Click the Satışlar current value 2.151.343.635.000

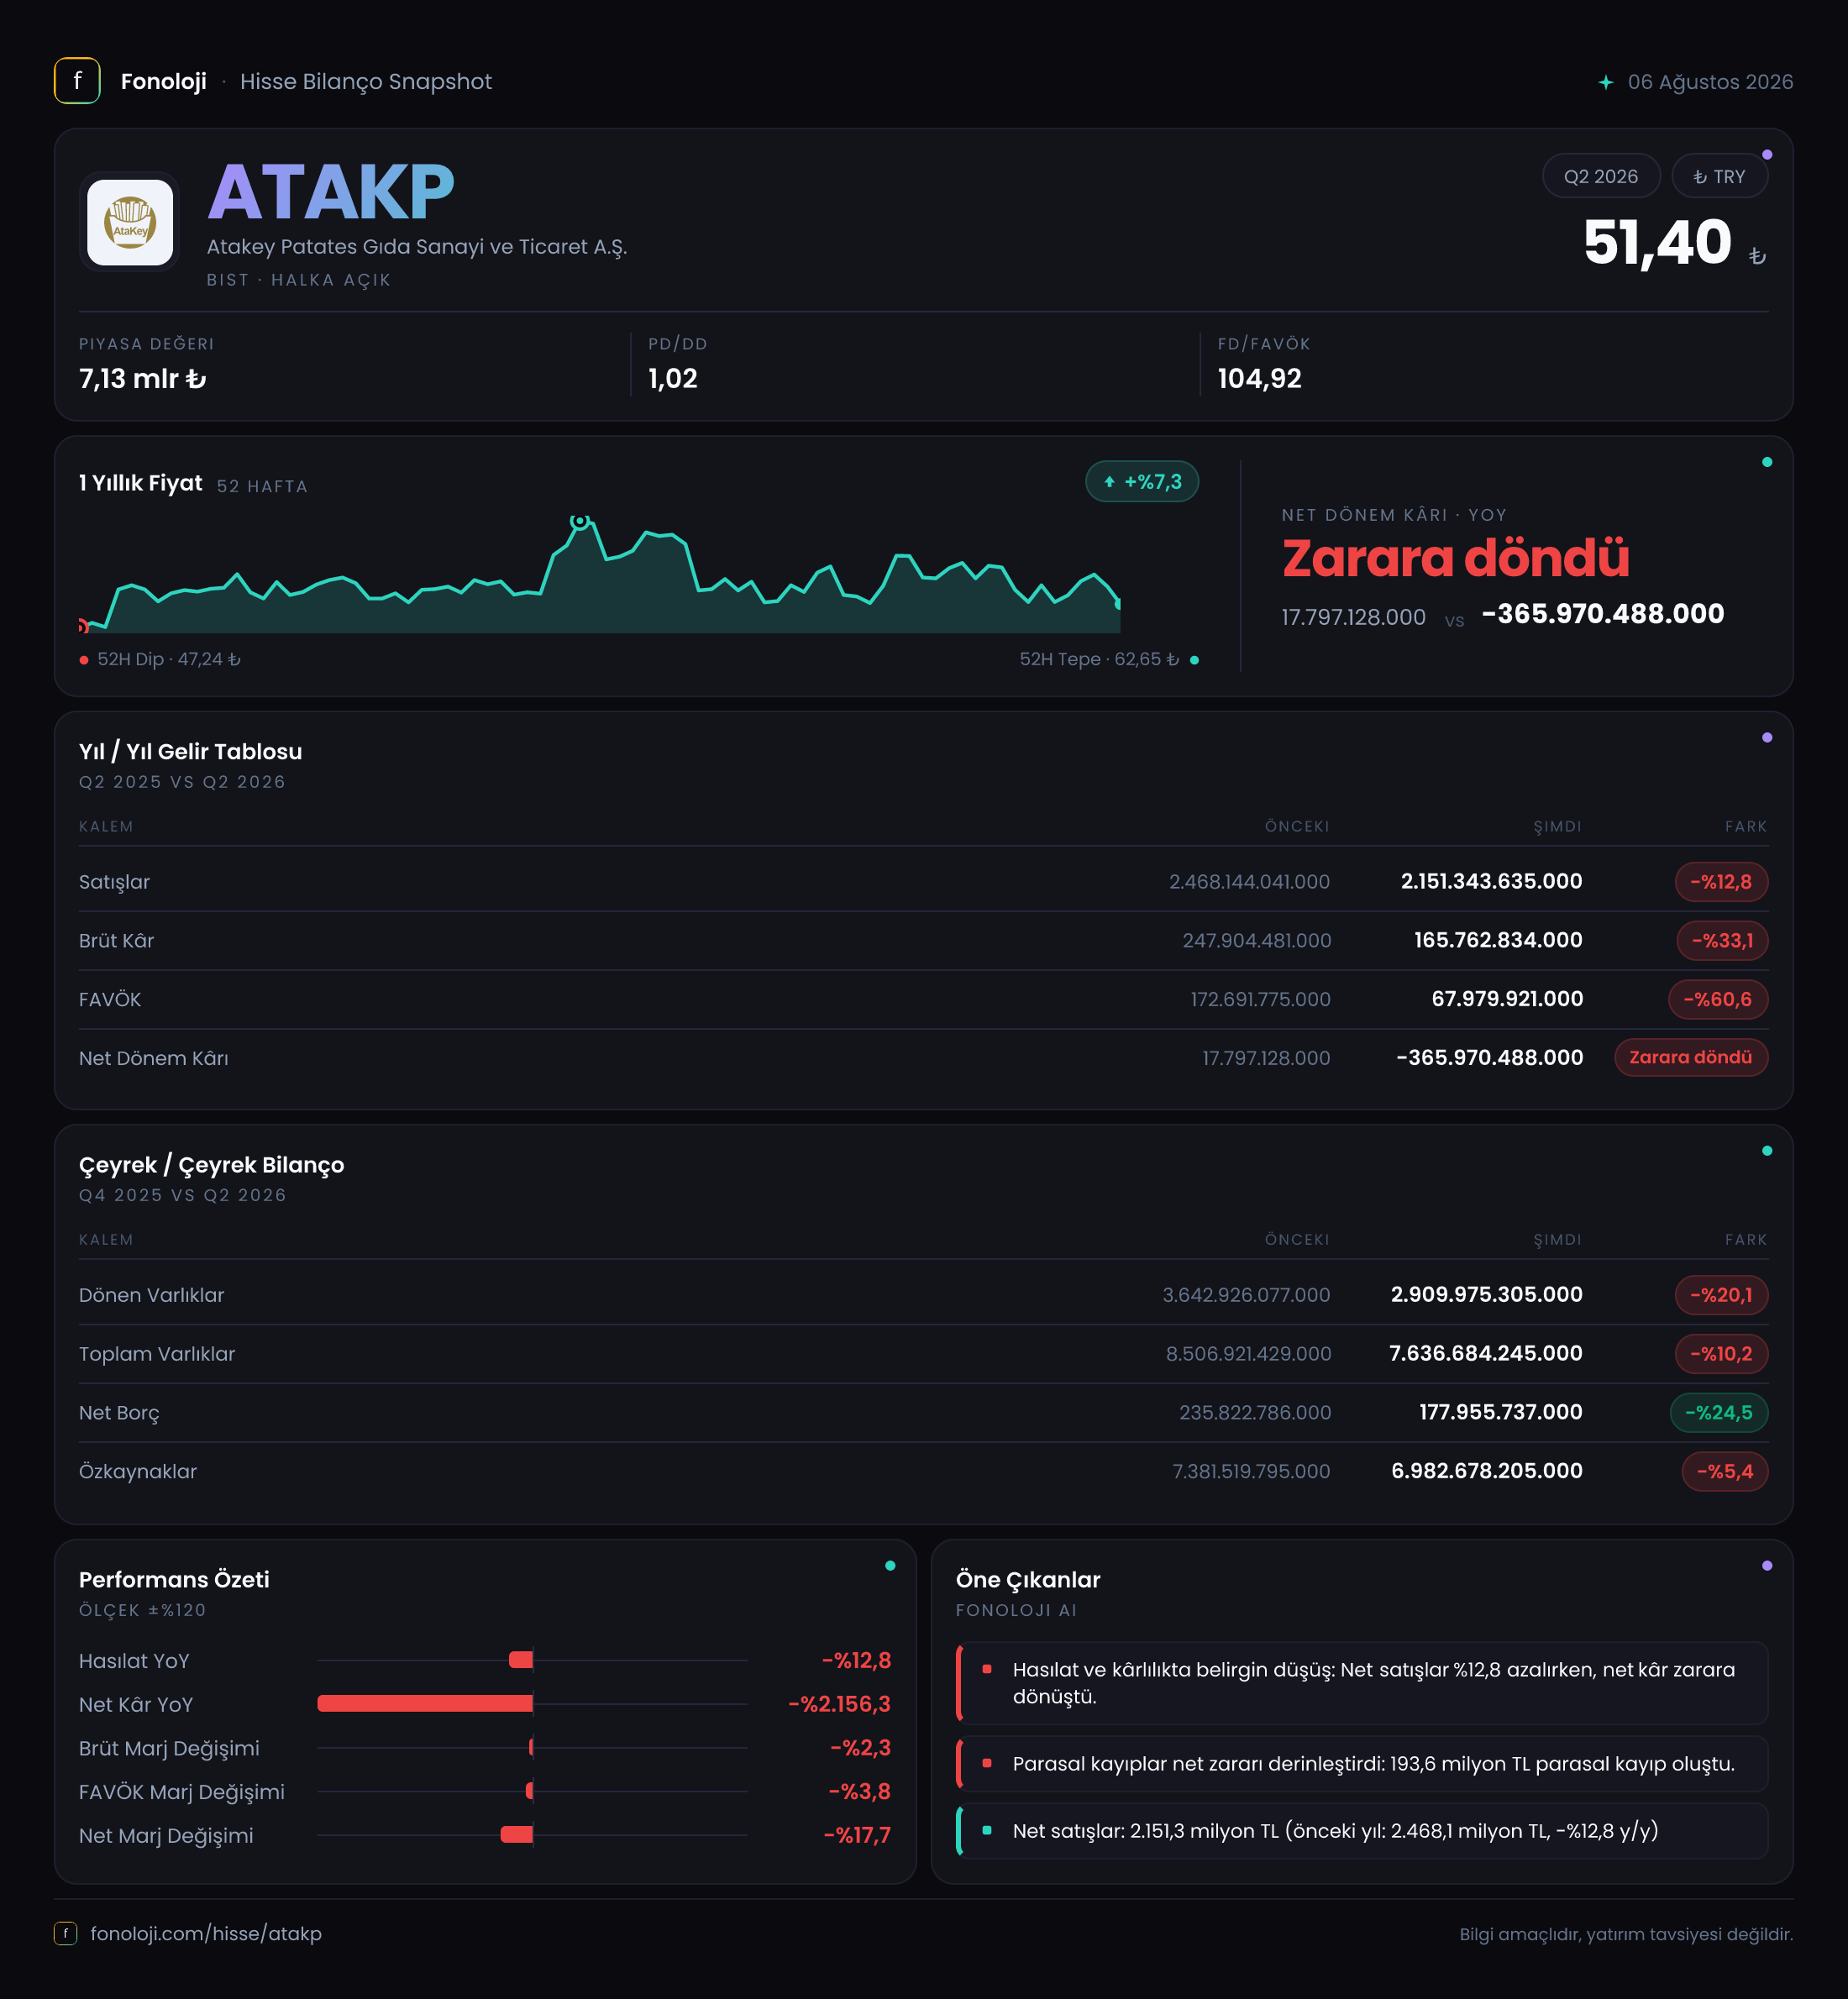pos(1491,882)
